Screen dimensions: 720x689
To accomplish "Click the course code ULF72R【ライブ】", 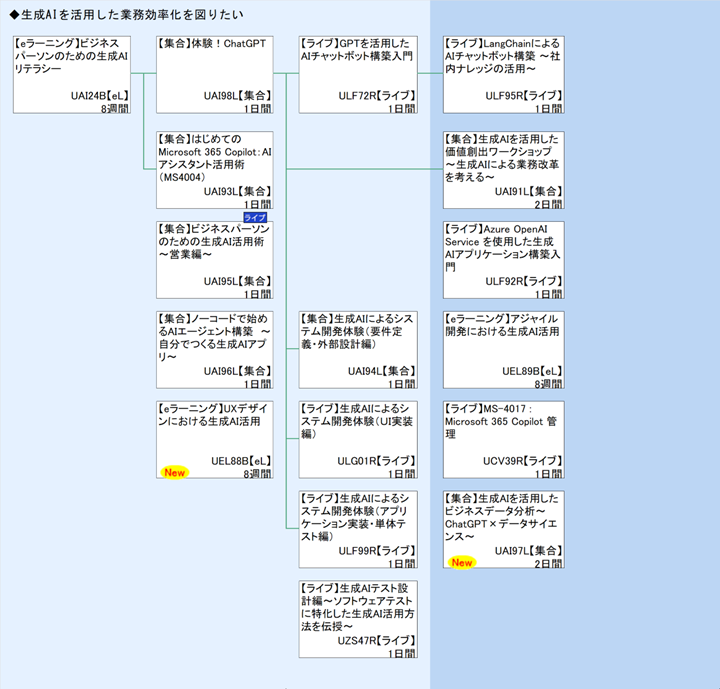I will click(x=377, y=96).
